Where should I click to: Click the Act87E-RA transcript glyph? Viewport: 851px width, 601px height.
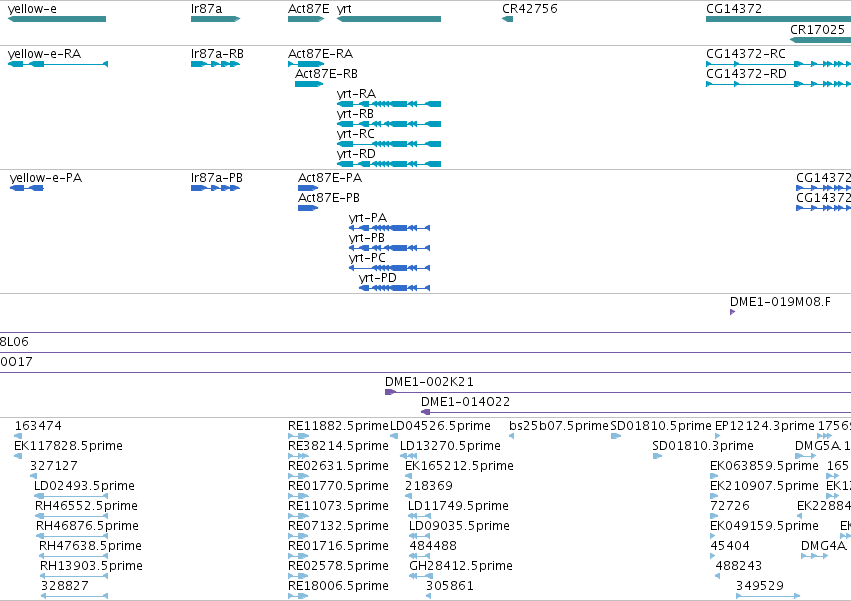point(306,64)
